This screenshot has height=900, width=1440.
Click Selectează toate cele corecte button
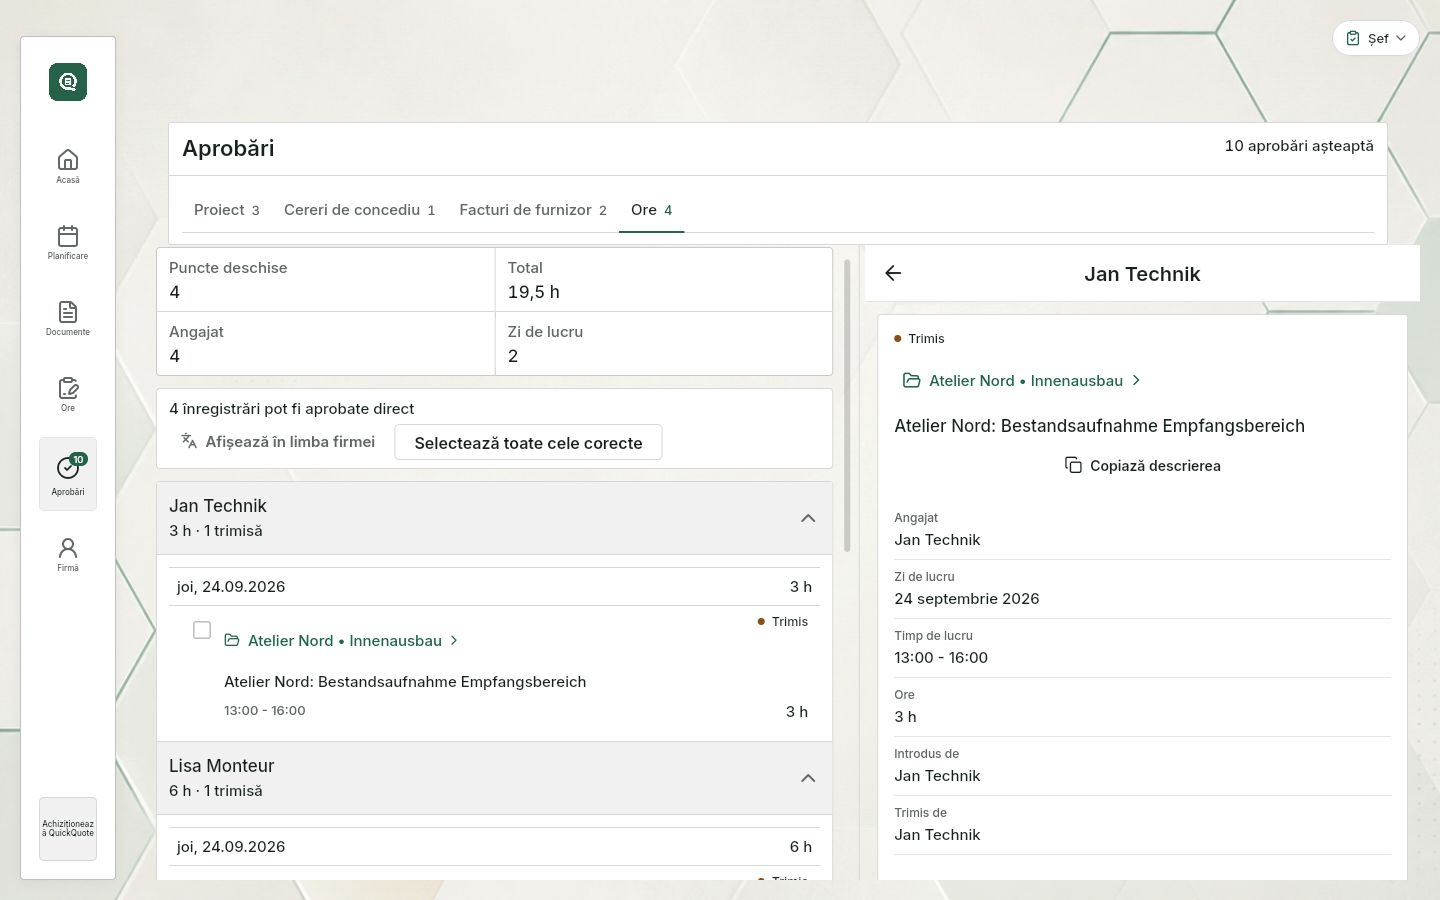click(x=528, y=442)
